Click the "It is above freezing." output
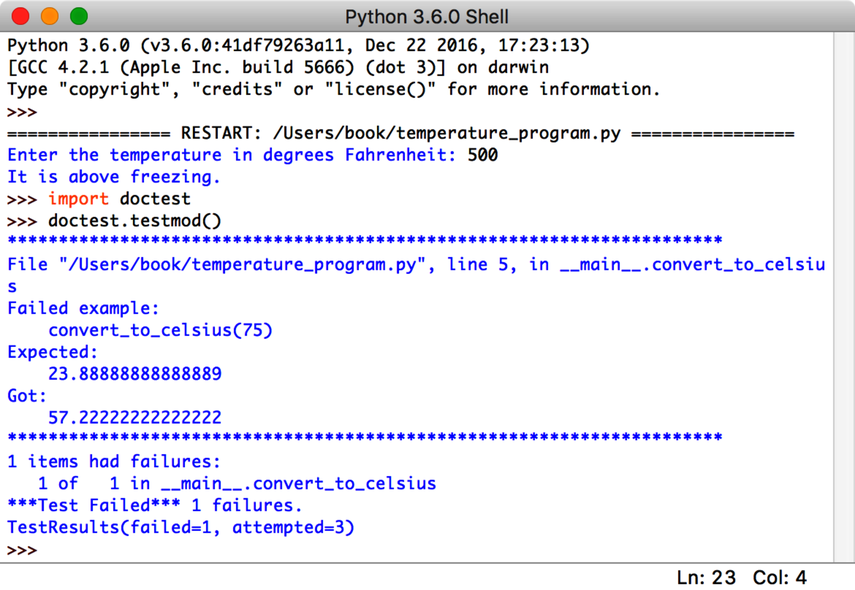 click(114, 177)
